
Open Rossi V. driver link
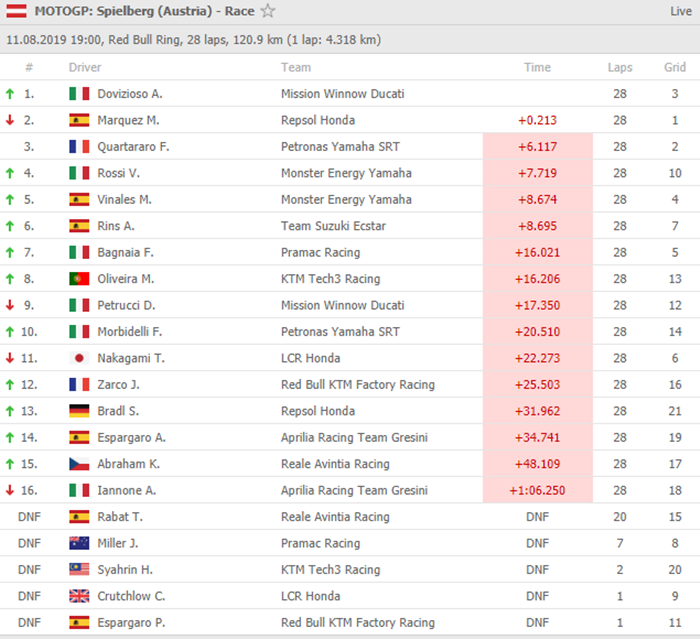[122, 173]
